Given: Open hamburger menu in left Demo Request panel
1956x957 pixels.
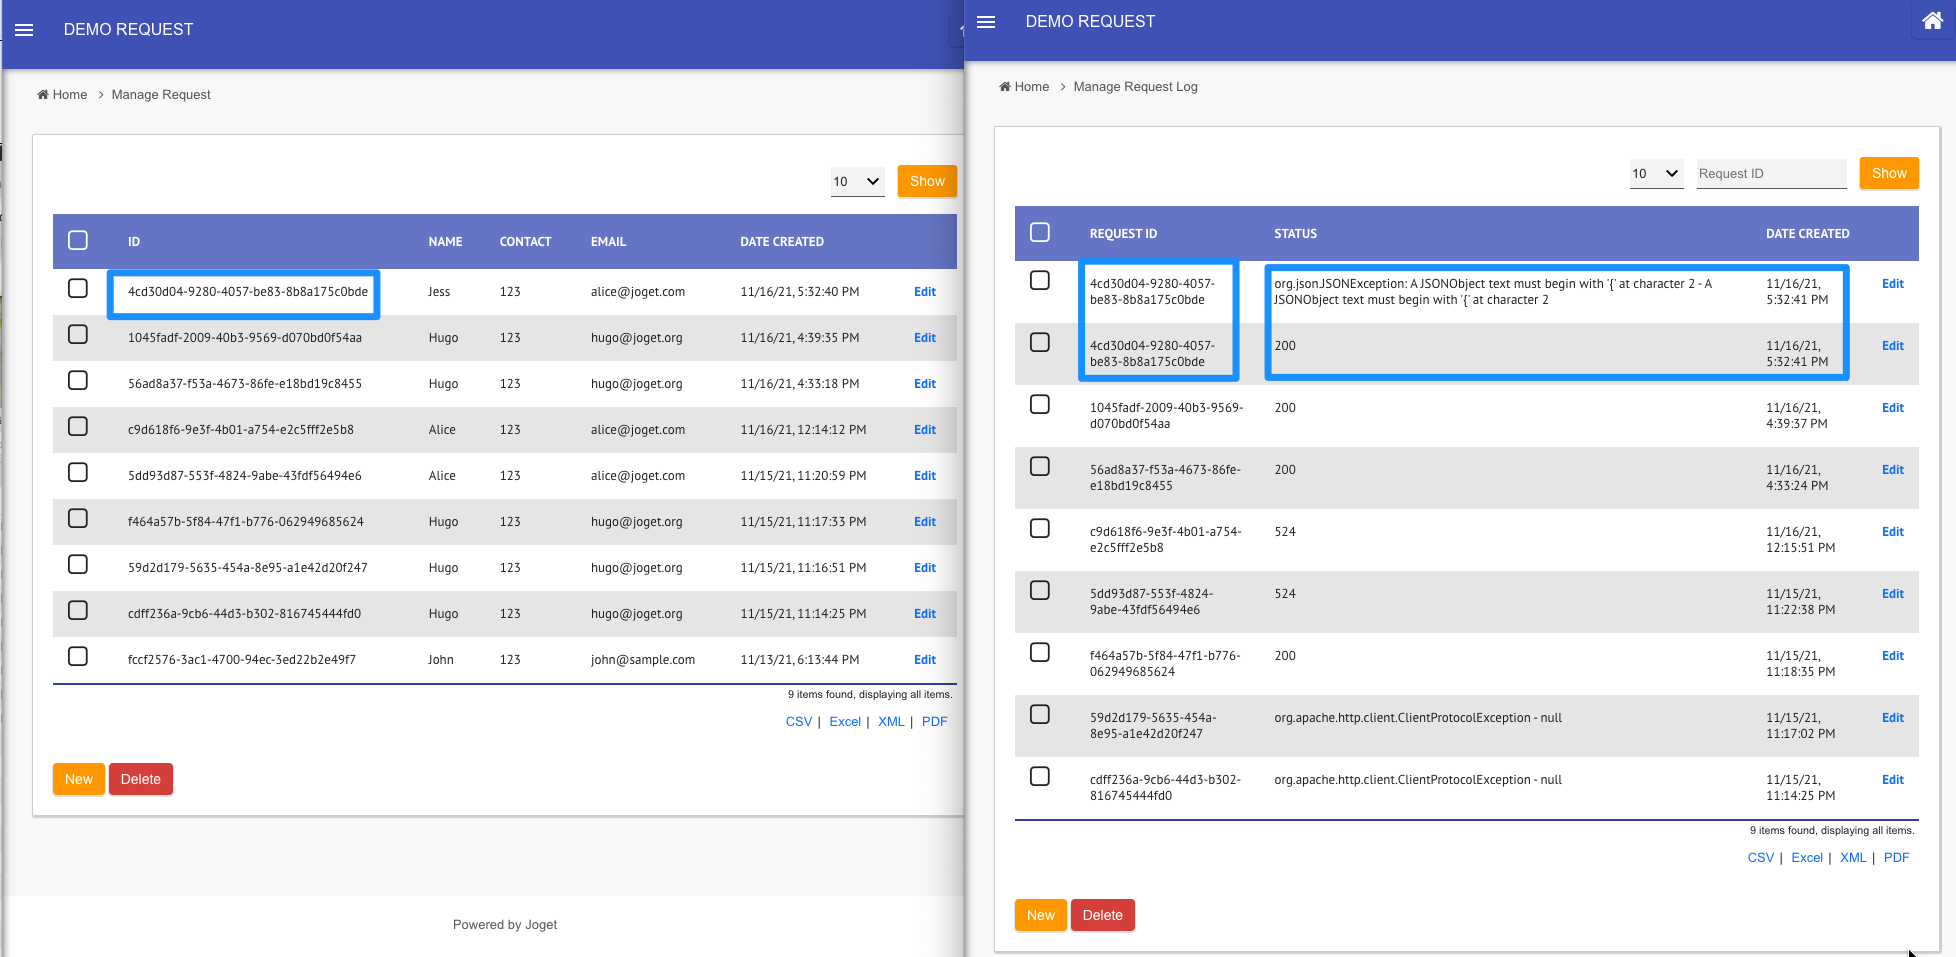Looking at the screenshot, I should pyautogui.click(x=24, y=30).
